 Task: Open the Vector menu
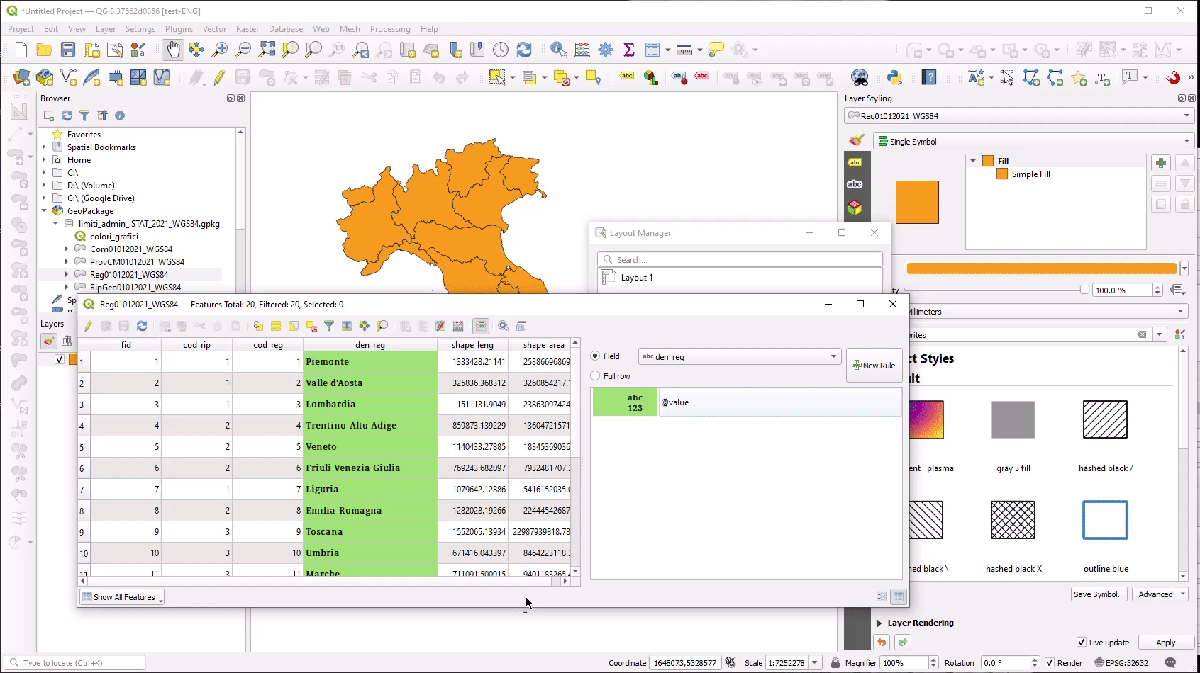click(214, 29)
